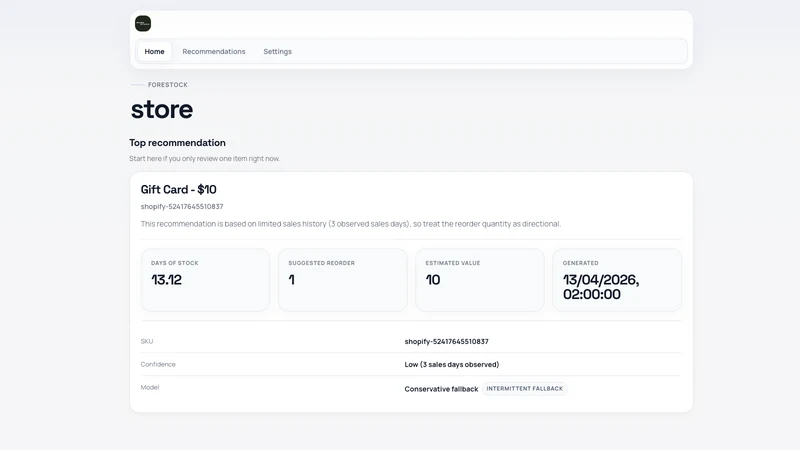Click the SKU row label
The width and height of the screenshot is (800, 450).
[x=147, y=341]
